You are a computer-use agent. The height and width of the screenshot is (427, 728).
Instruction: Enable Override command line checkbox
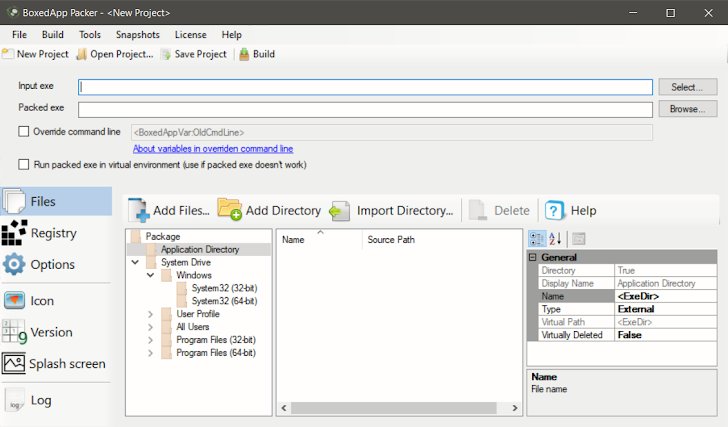click(x=24, y=131)
